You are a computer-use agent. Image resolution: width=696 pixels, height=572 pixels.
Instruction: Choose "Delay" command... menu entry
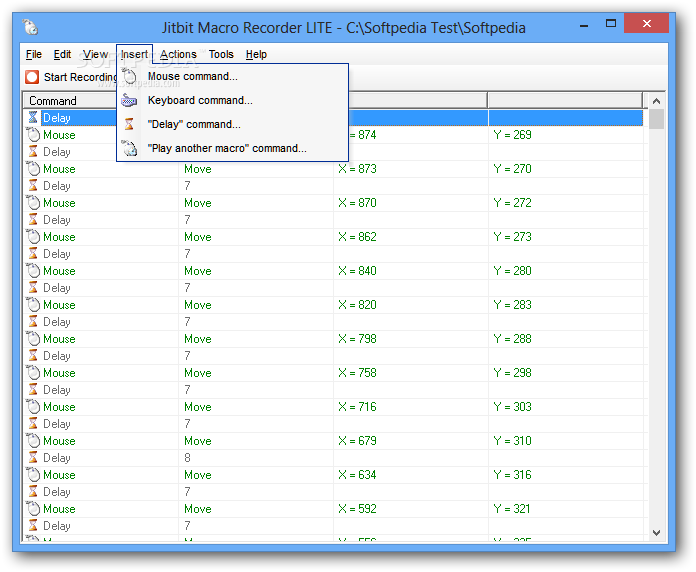233,124
